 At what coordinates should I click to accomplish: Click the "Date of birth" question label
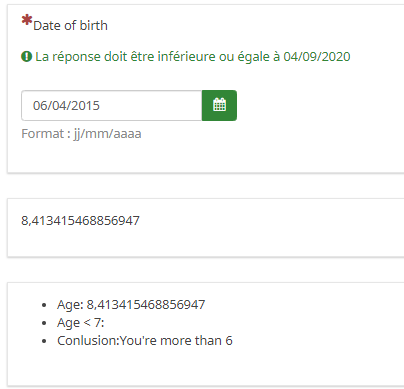70,26
